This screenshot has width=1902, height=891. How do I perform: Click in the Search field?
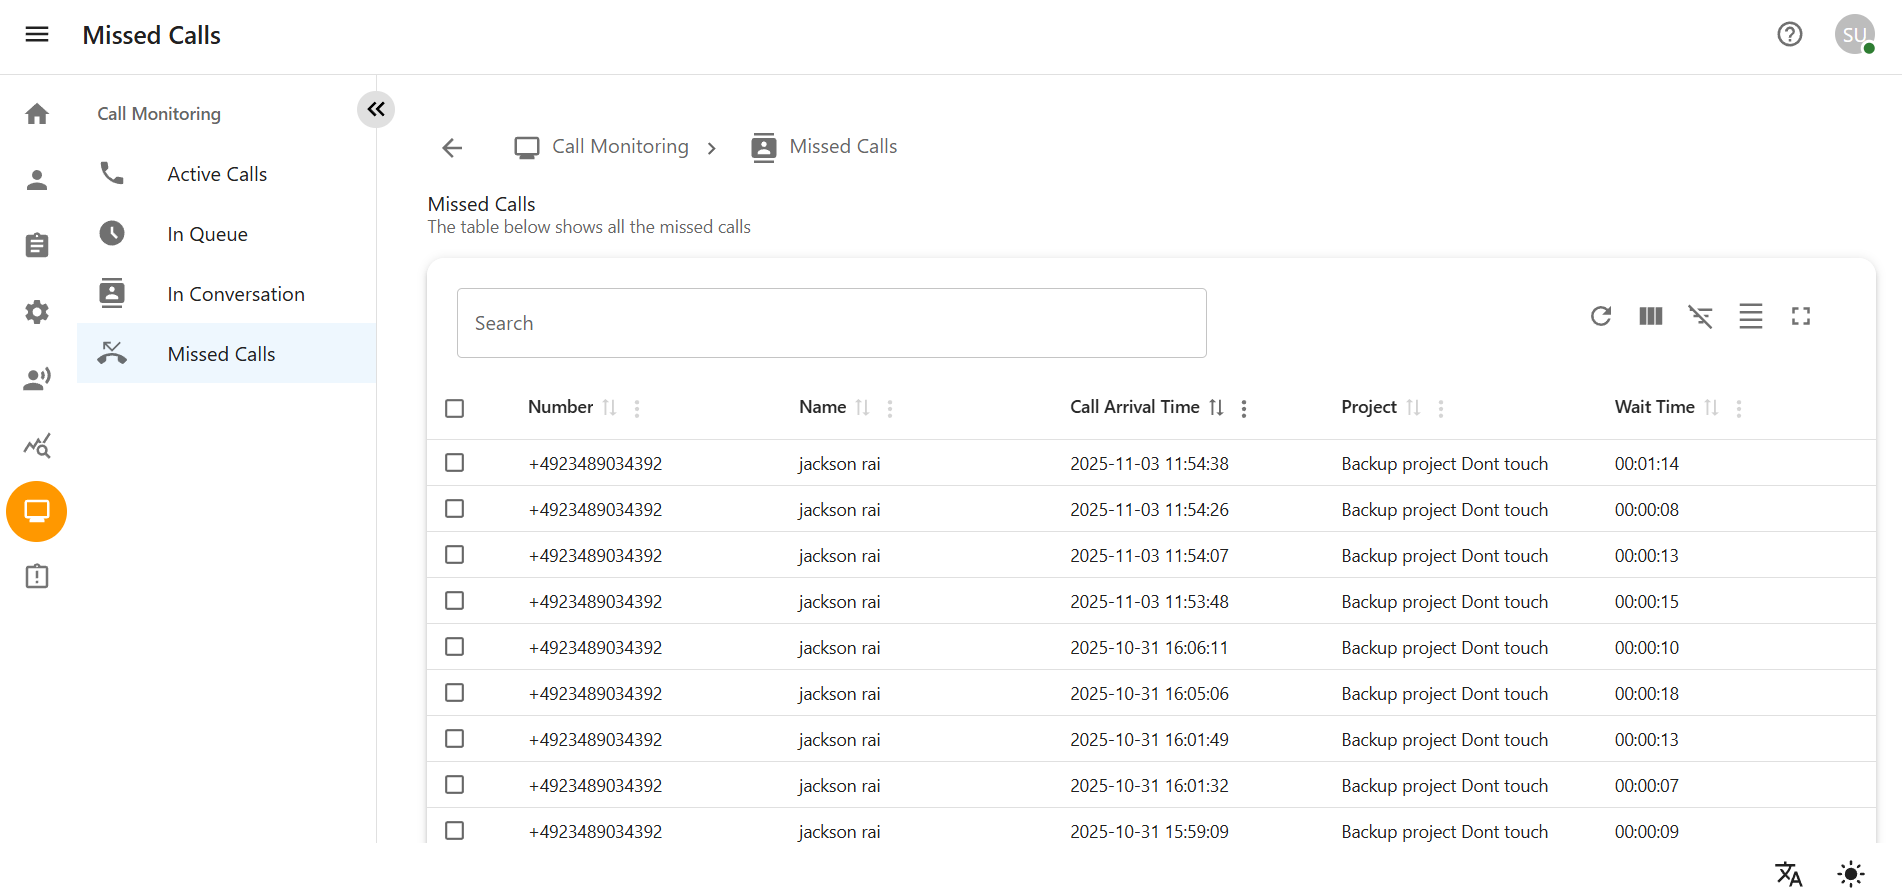830,323
